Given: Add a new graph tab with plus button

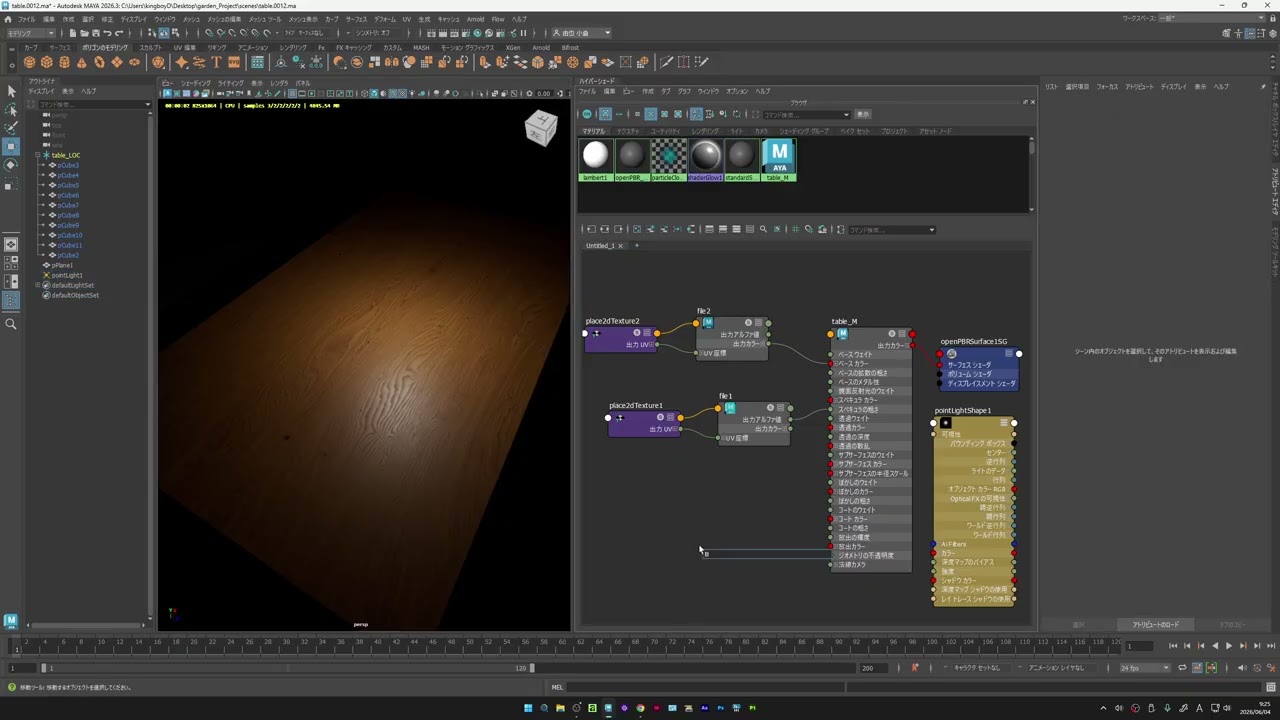Looking at the screenshot, I should point(636,245).
